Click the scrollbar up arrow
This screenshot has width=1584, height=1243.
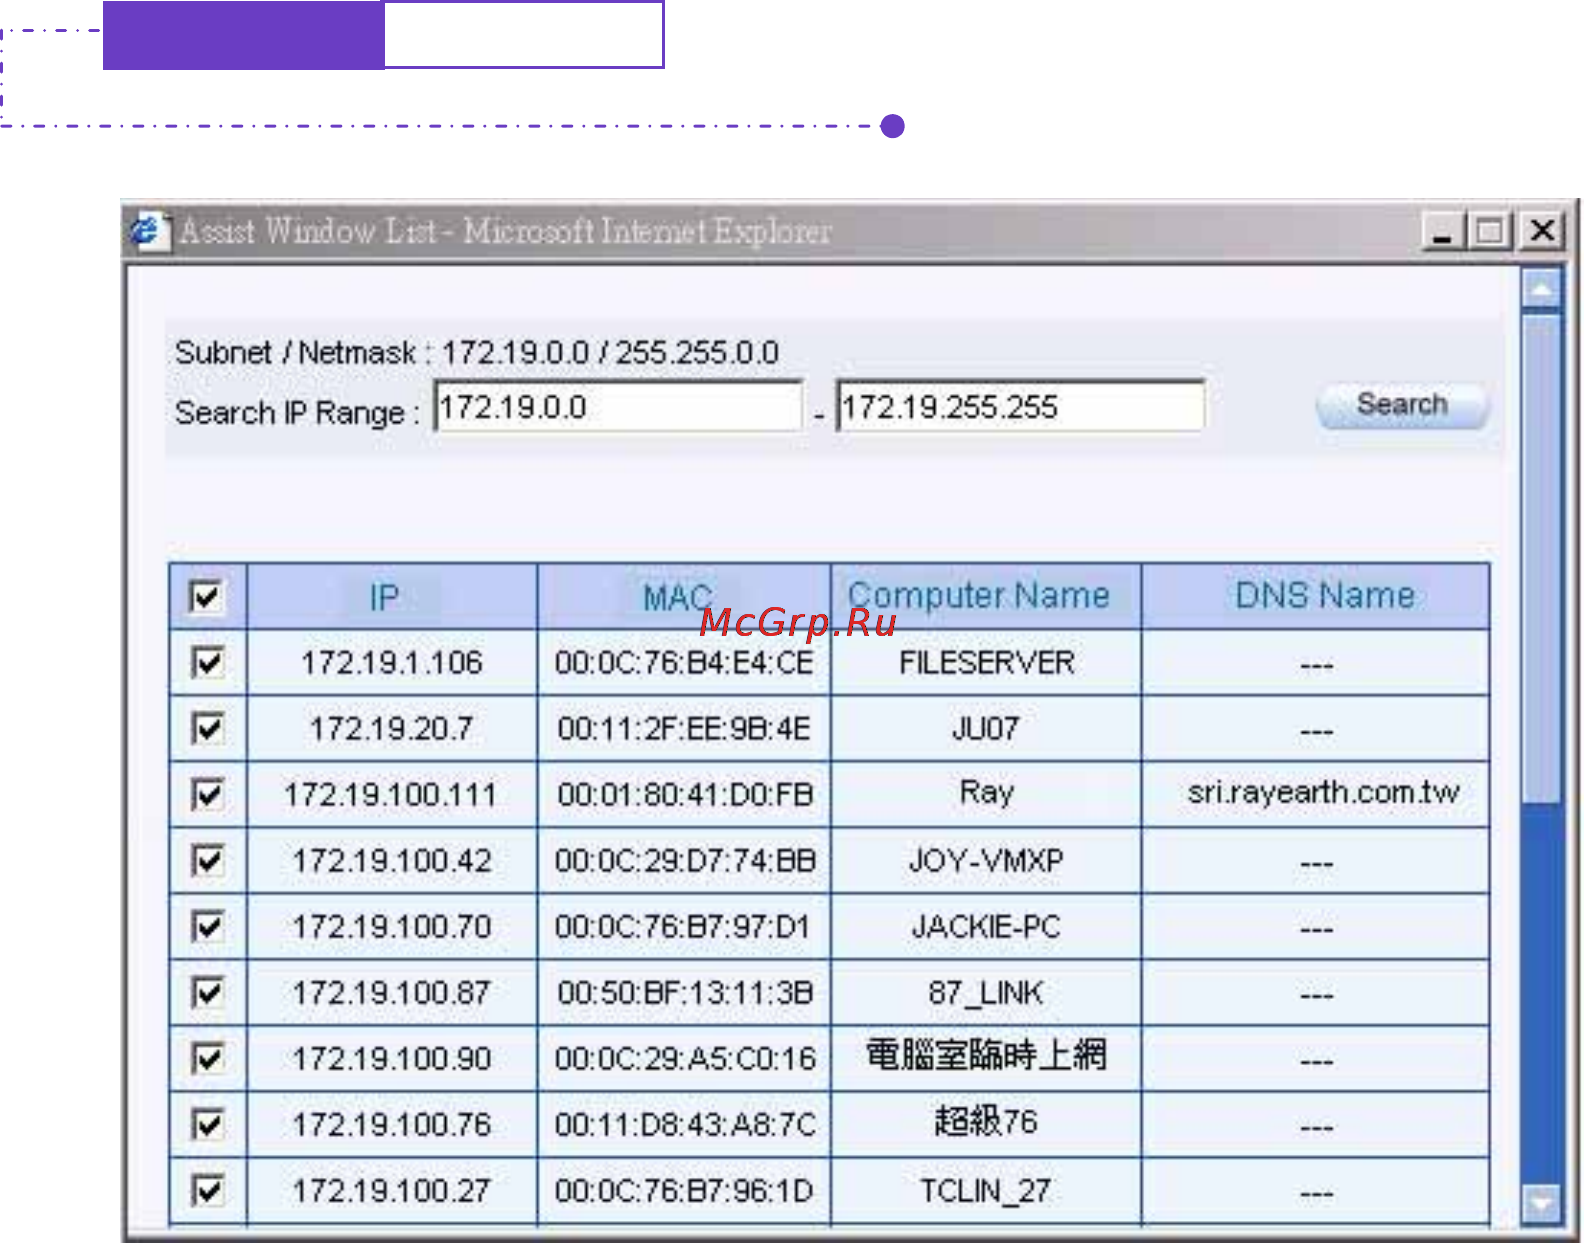coord(1541,290)
